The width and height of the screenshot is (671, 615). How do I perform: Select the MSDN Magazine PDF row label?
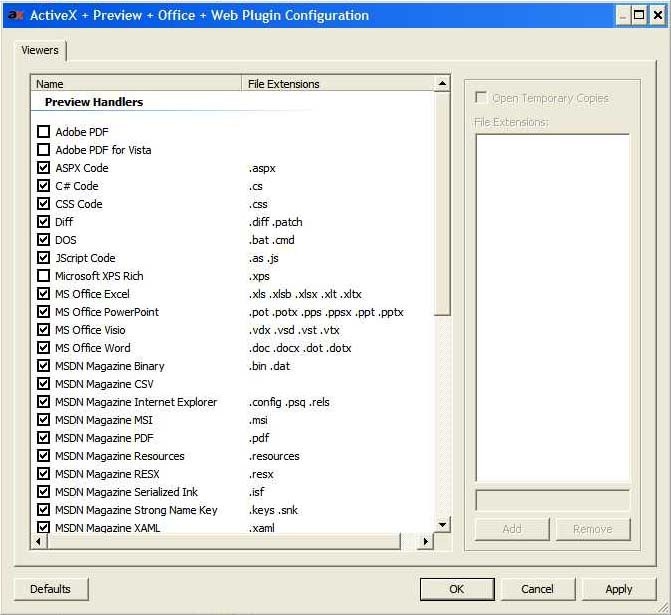coord(104,438)
